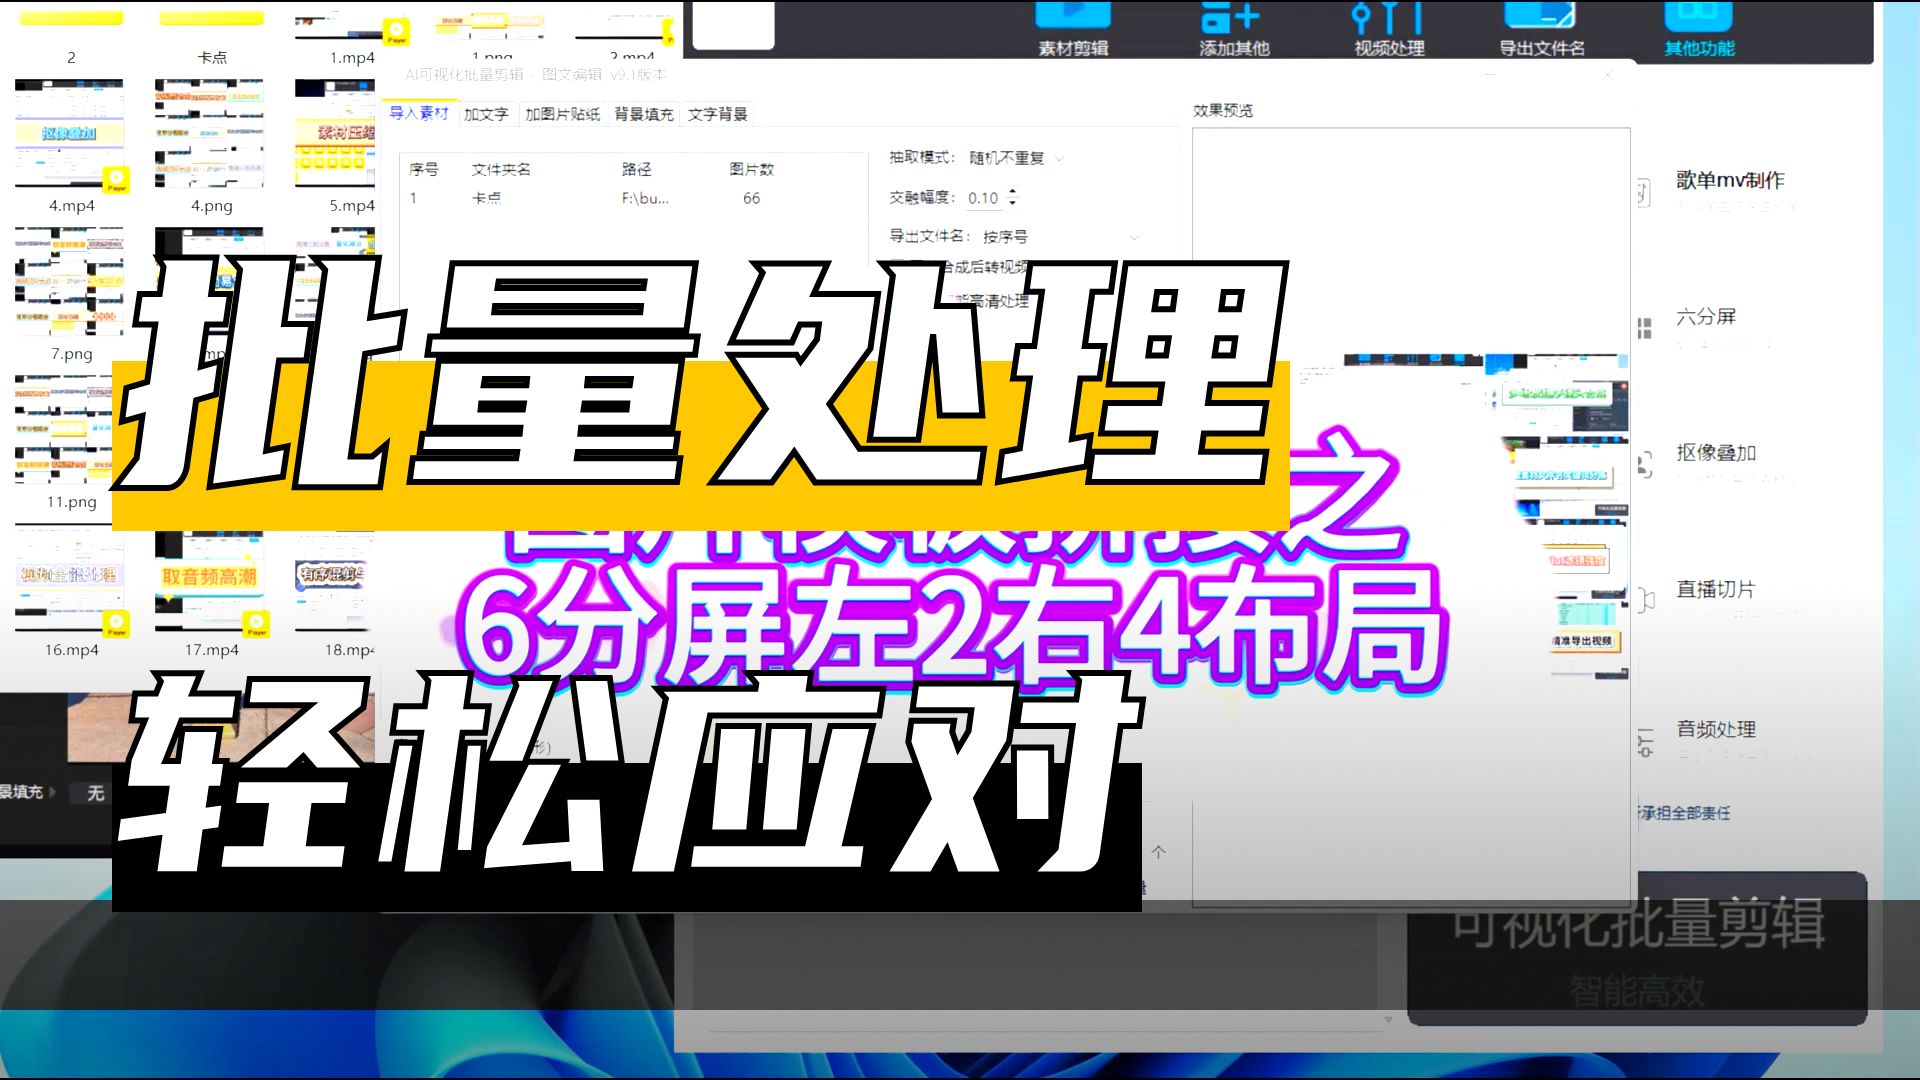Select the 4.mp4 file thumbnail
This screenshot has height=1080, width=1920.
(x=70, y=134)
